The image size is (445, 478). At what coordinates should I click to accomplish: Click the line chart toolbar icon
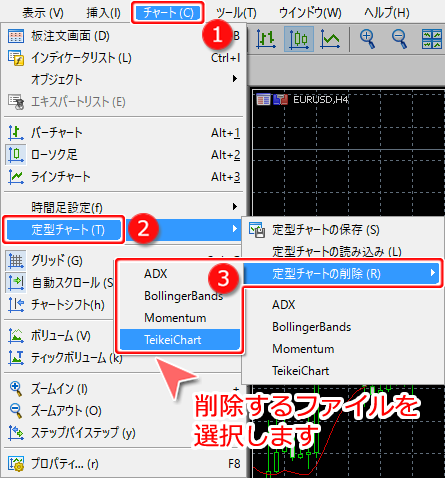tap(330, 39)
